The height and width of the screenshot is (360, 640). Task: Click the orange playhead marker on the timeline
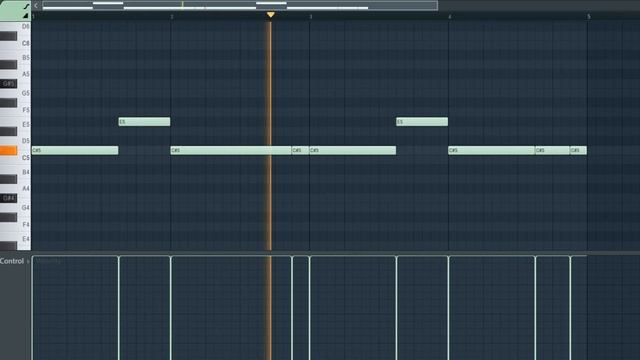click(x=271, y=15)
